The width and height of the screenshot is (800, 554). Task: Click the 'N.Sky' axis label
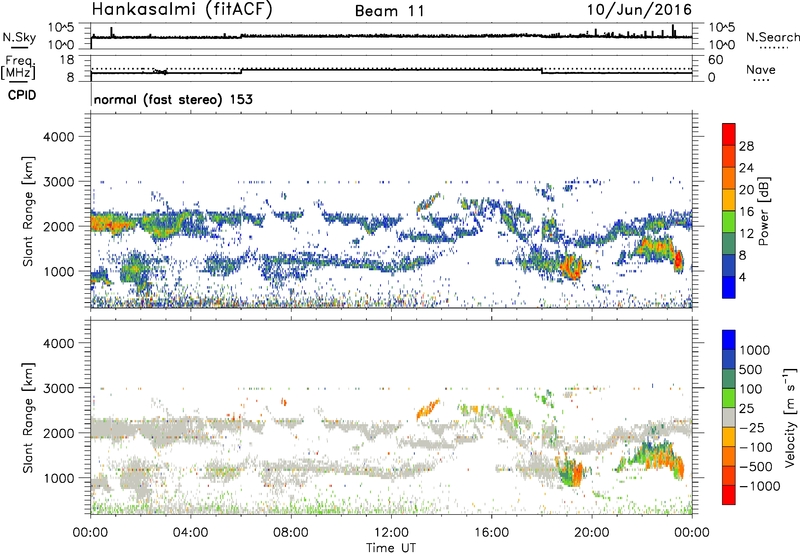pos(19,37)
